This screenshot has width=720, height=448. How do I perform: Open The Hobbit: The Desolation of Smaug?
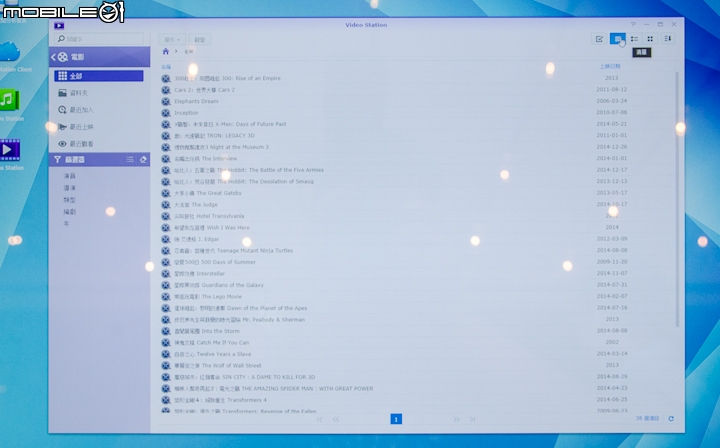tap(244, 182)
